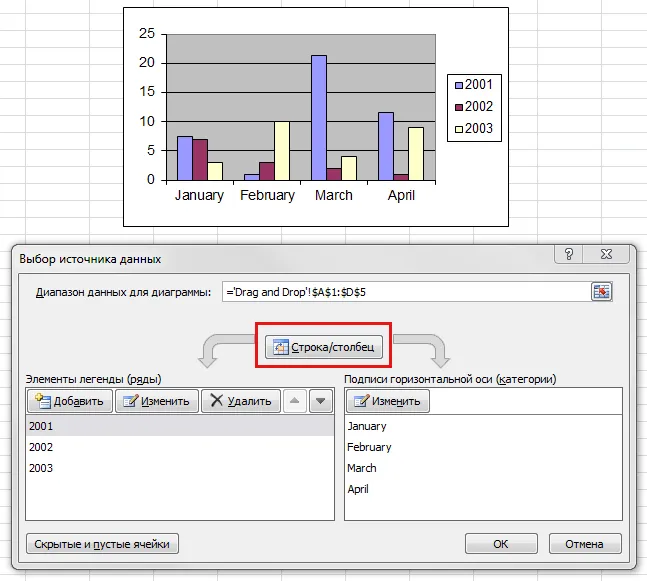647x581 pixels.
Task: Click the tall March 2001 bar in chart
Action: (x=319, y=118)
